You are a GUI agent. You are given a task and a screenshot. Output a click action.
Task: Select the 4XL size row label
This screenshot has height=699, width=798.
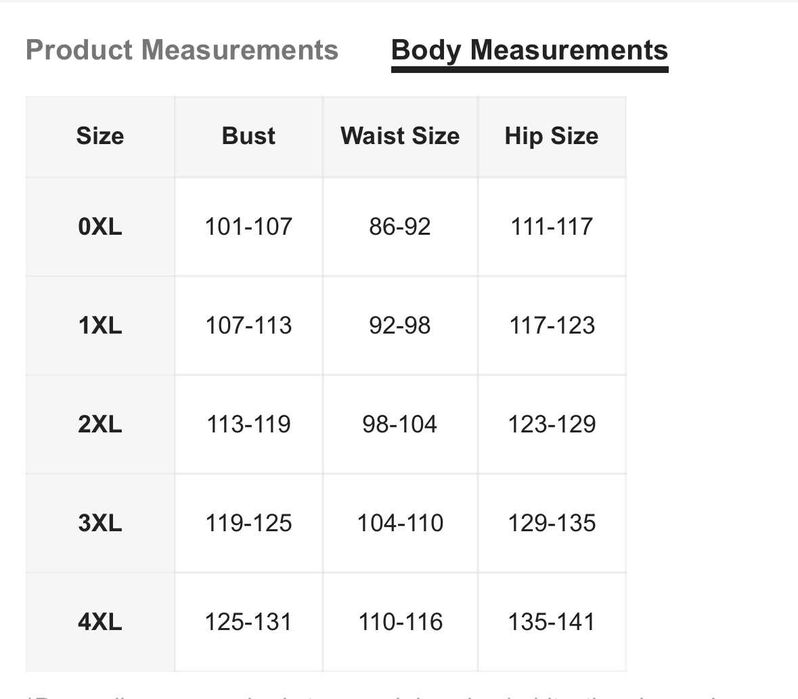coord(100,622)
